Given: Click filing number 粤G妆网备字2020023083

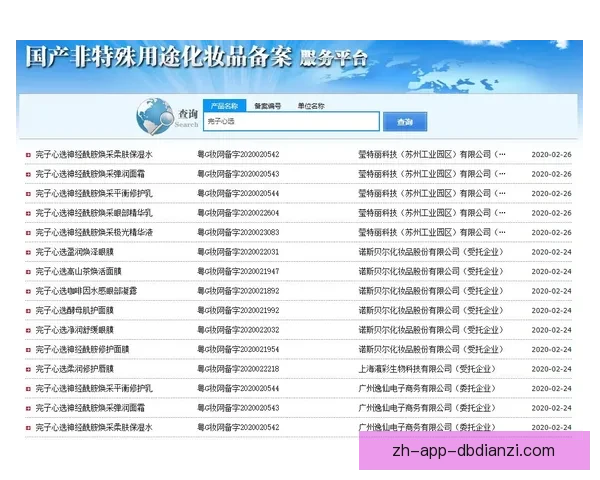Looking at the screenshot, I should [238, 232].
